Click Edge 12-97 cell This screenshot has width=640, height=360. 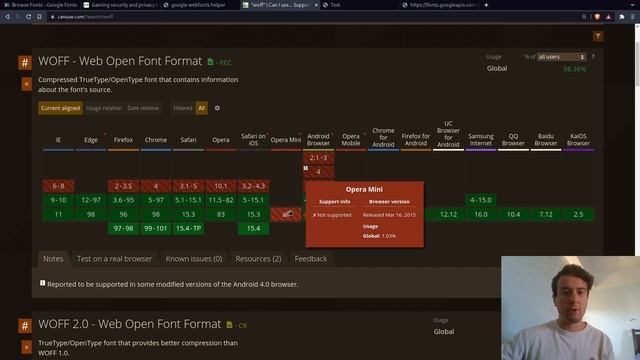91,200
